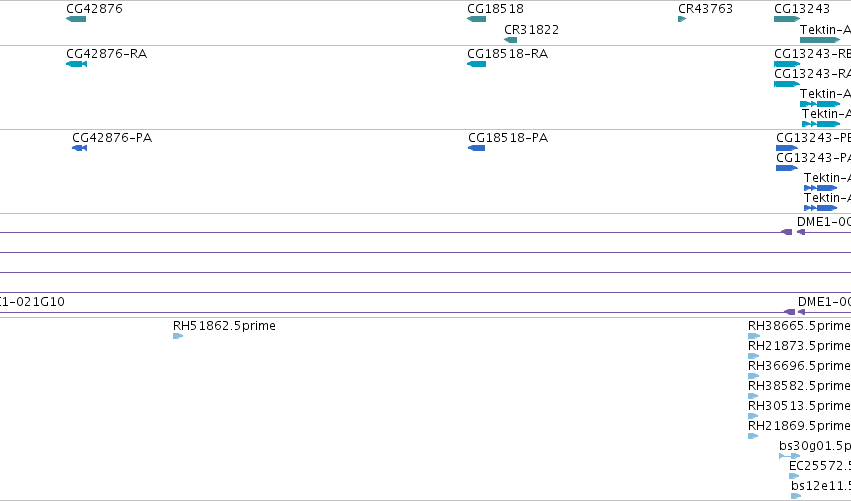
Task: Select the CG18518 gene label
Action: click(496, 9)
